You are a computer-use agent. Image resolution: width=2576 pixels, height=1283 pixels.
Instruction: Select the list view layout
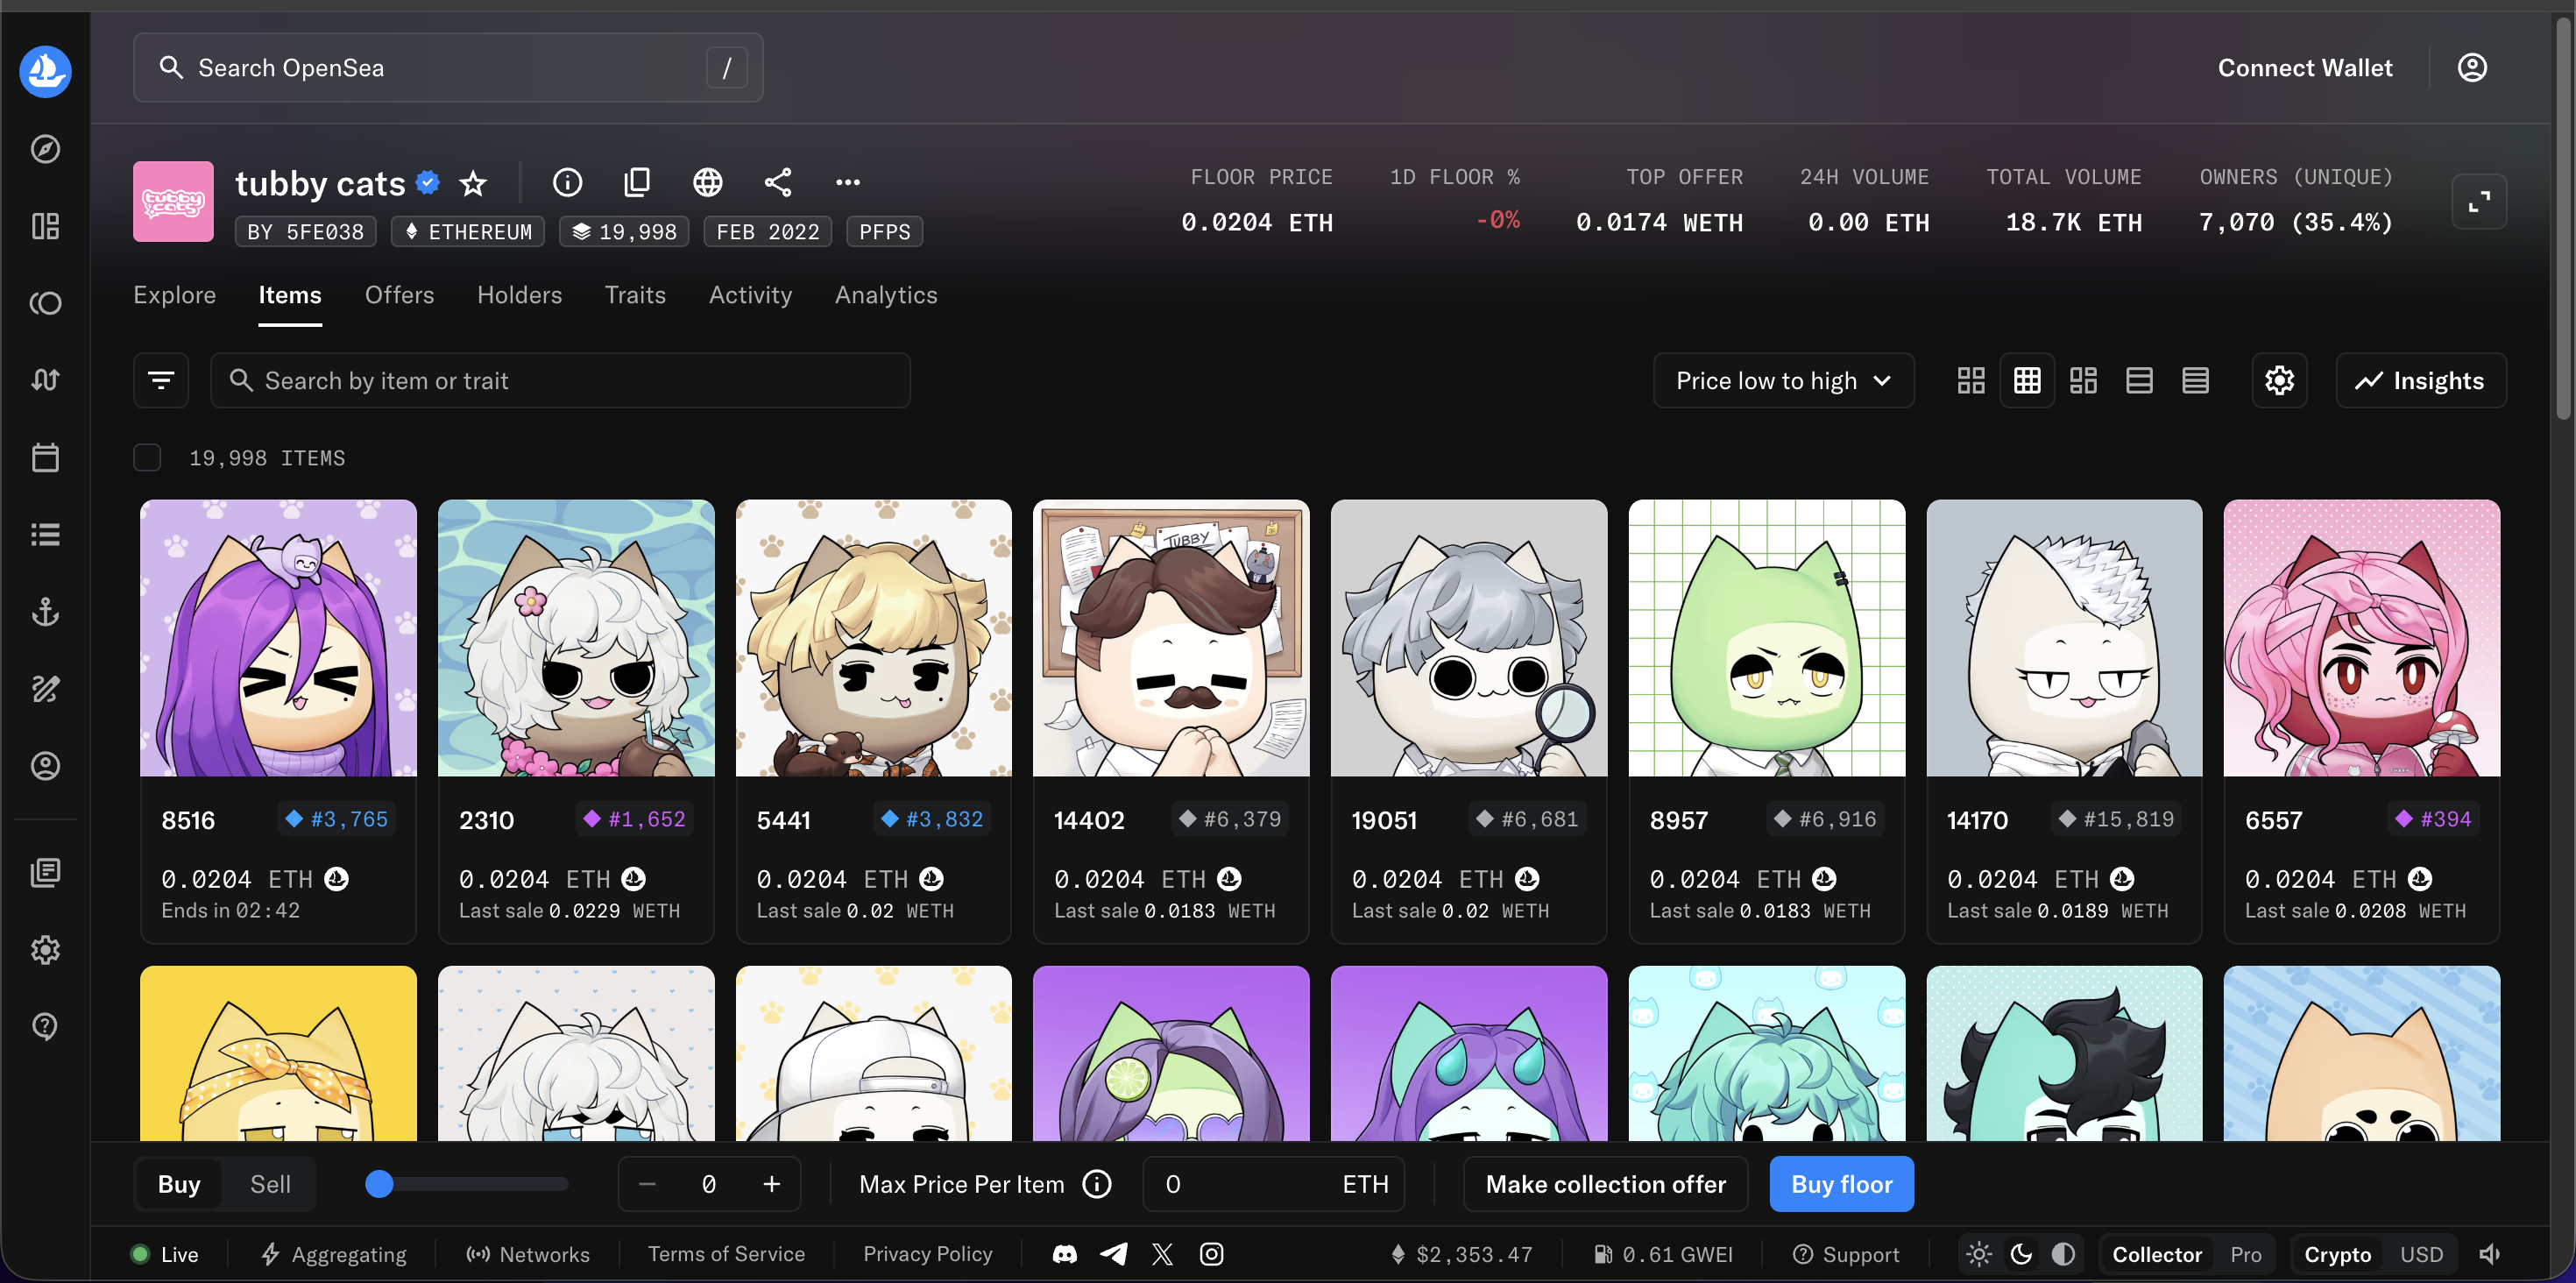pos(2139,380)
